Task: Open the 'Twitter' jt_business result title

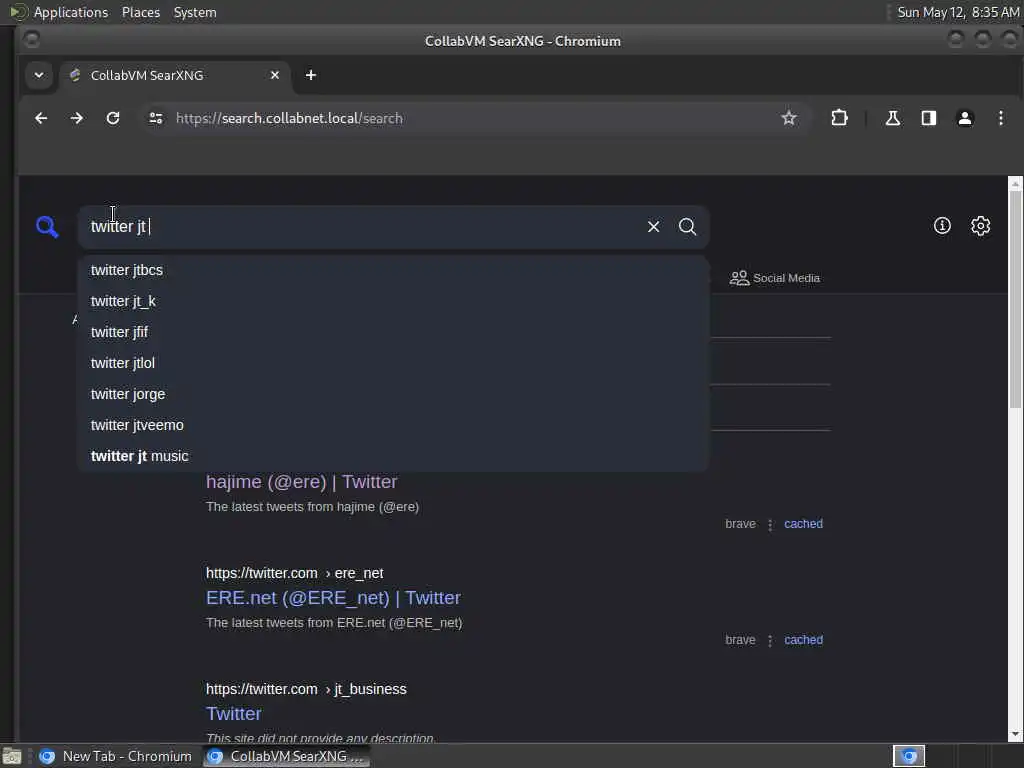Action: click(234, 714)
